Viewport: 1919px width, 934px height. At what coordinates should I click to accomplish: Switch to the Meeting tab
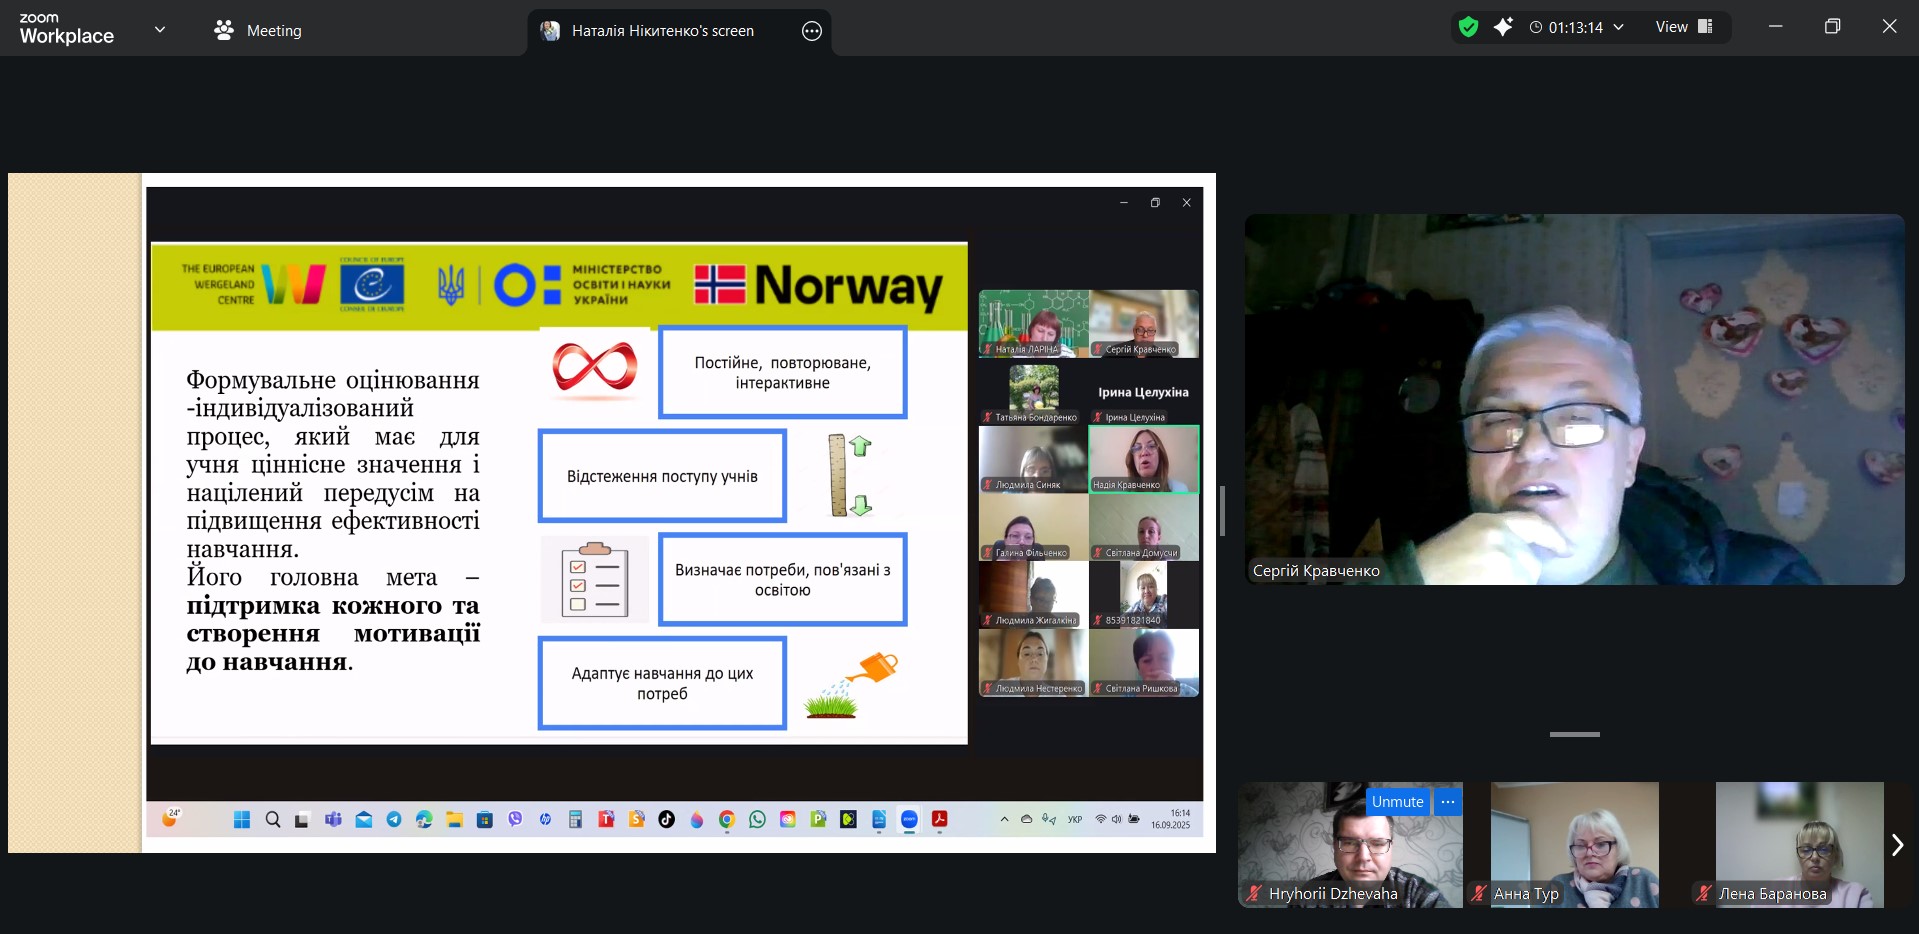(x=258, y=31)
